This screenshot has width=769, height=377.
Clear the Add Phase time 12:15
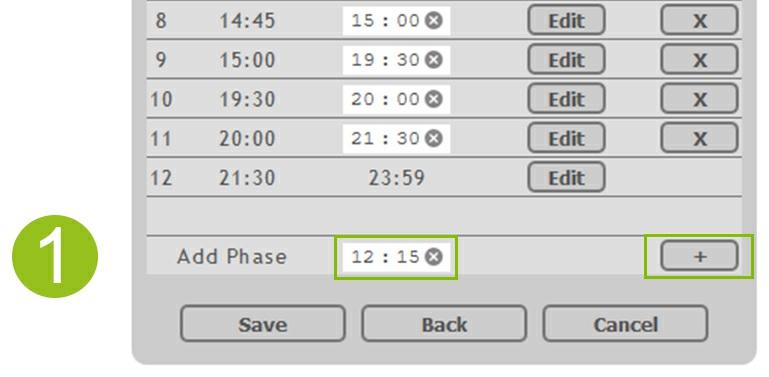[x=434, y=256]
